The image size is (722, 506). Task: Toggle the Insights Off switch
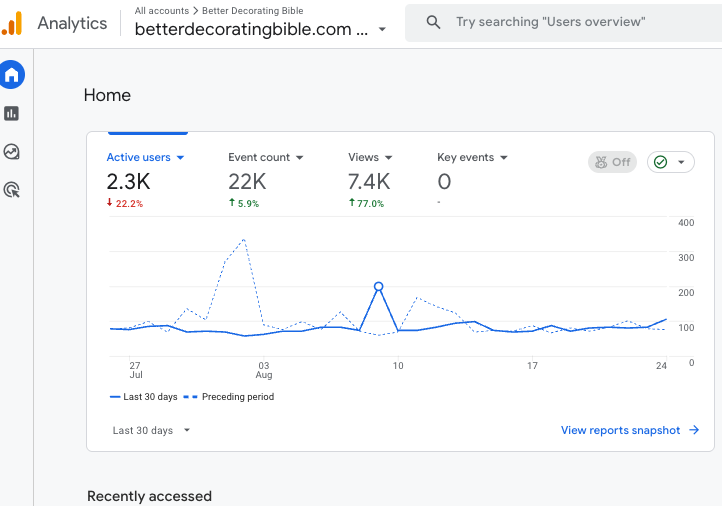point(612,162)
